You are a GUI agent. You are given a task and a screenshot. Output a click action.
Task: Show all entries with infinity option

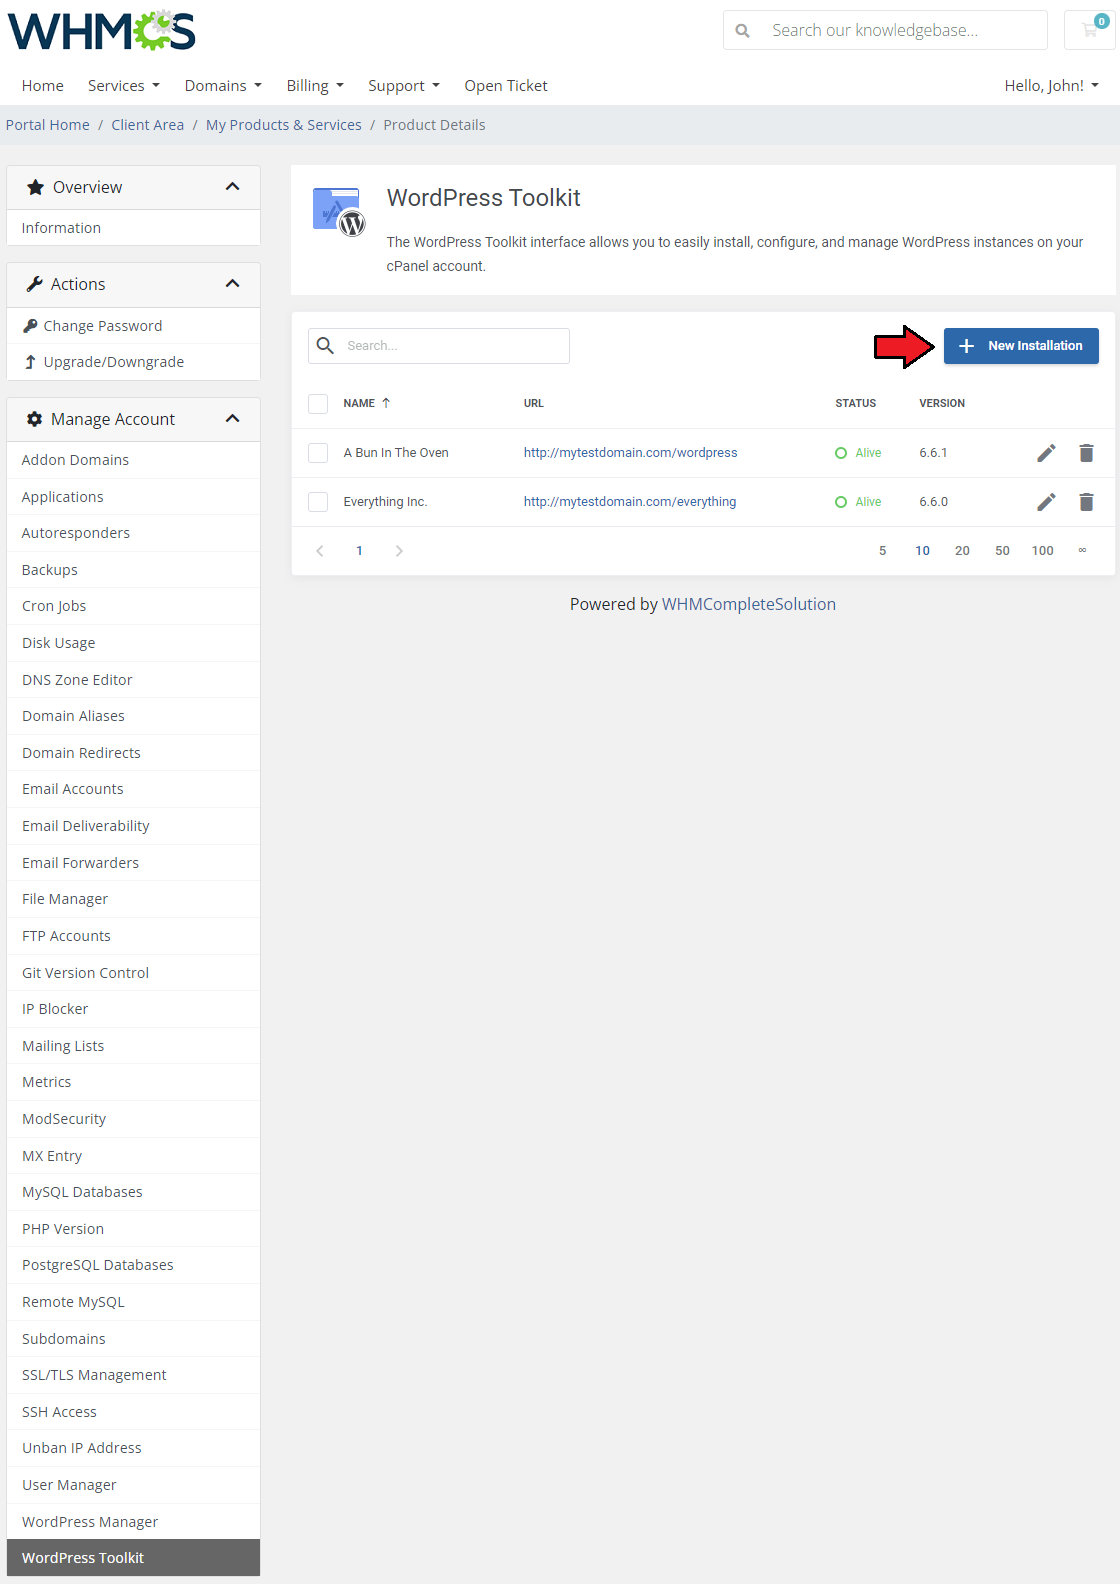tap(1082, 551)
